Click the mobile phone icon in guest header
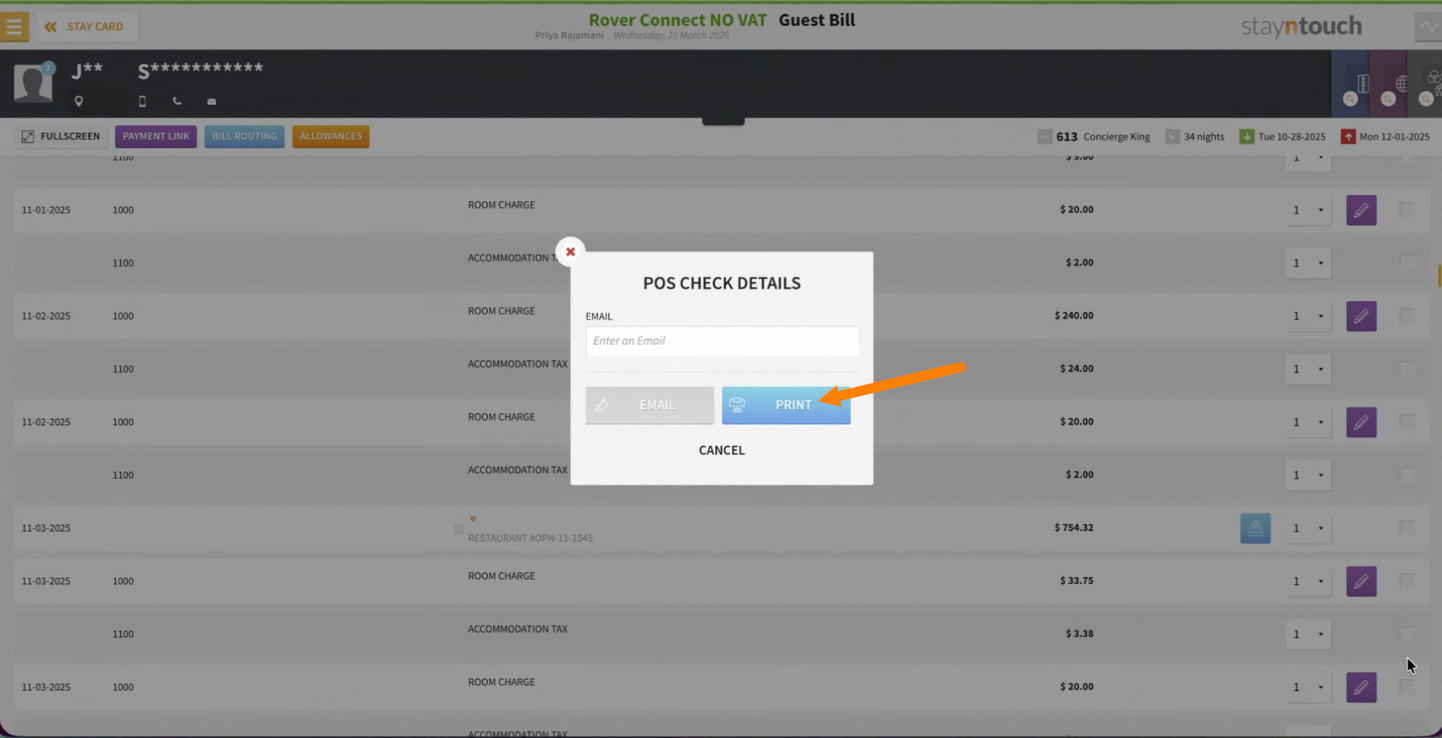 (142, 101)
